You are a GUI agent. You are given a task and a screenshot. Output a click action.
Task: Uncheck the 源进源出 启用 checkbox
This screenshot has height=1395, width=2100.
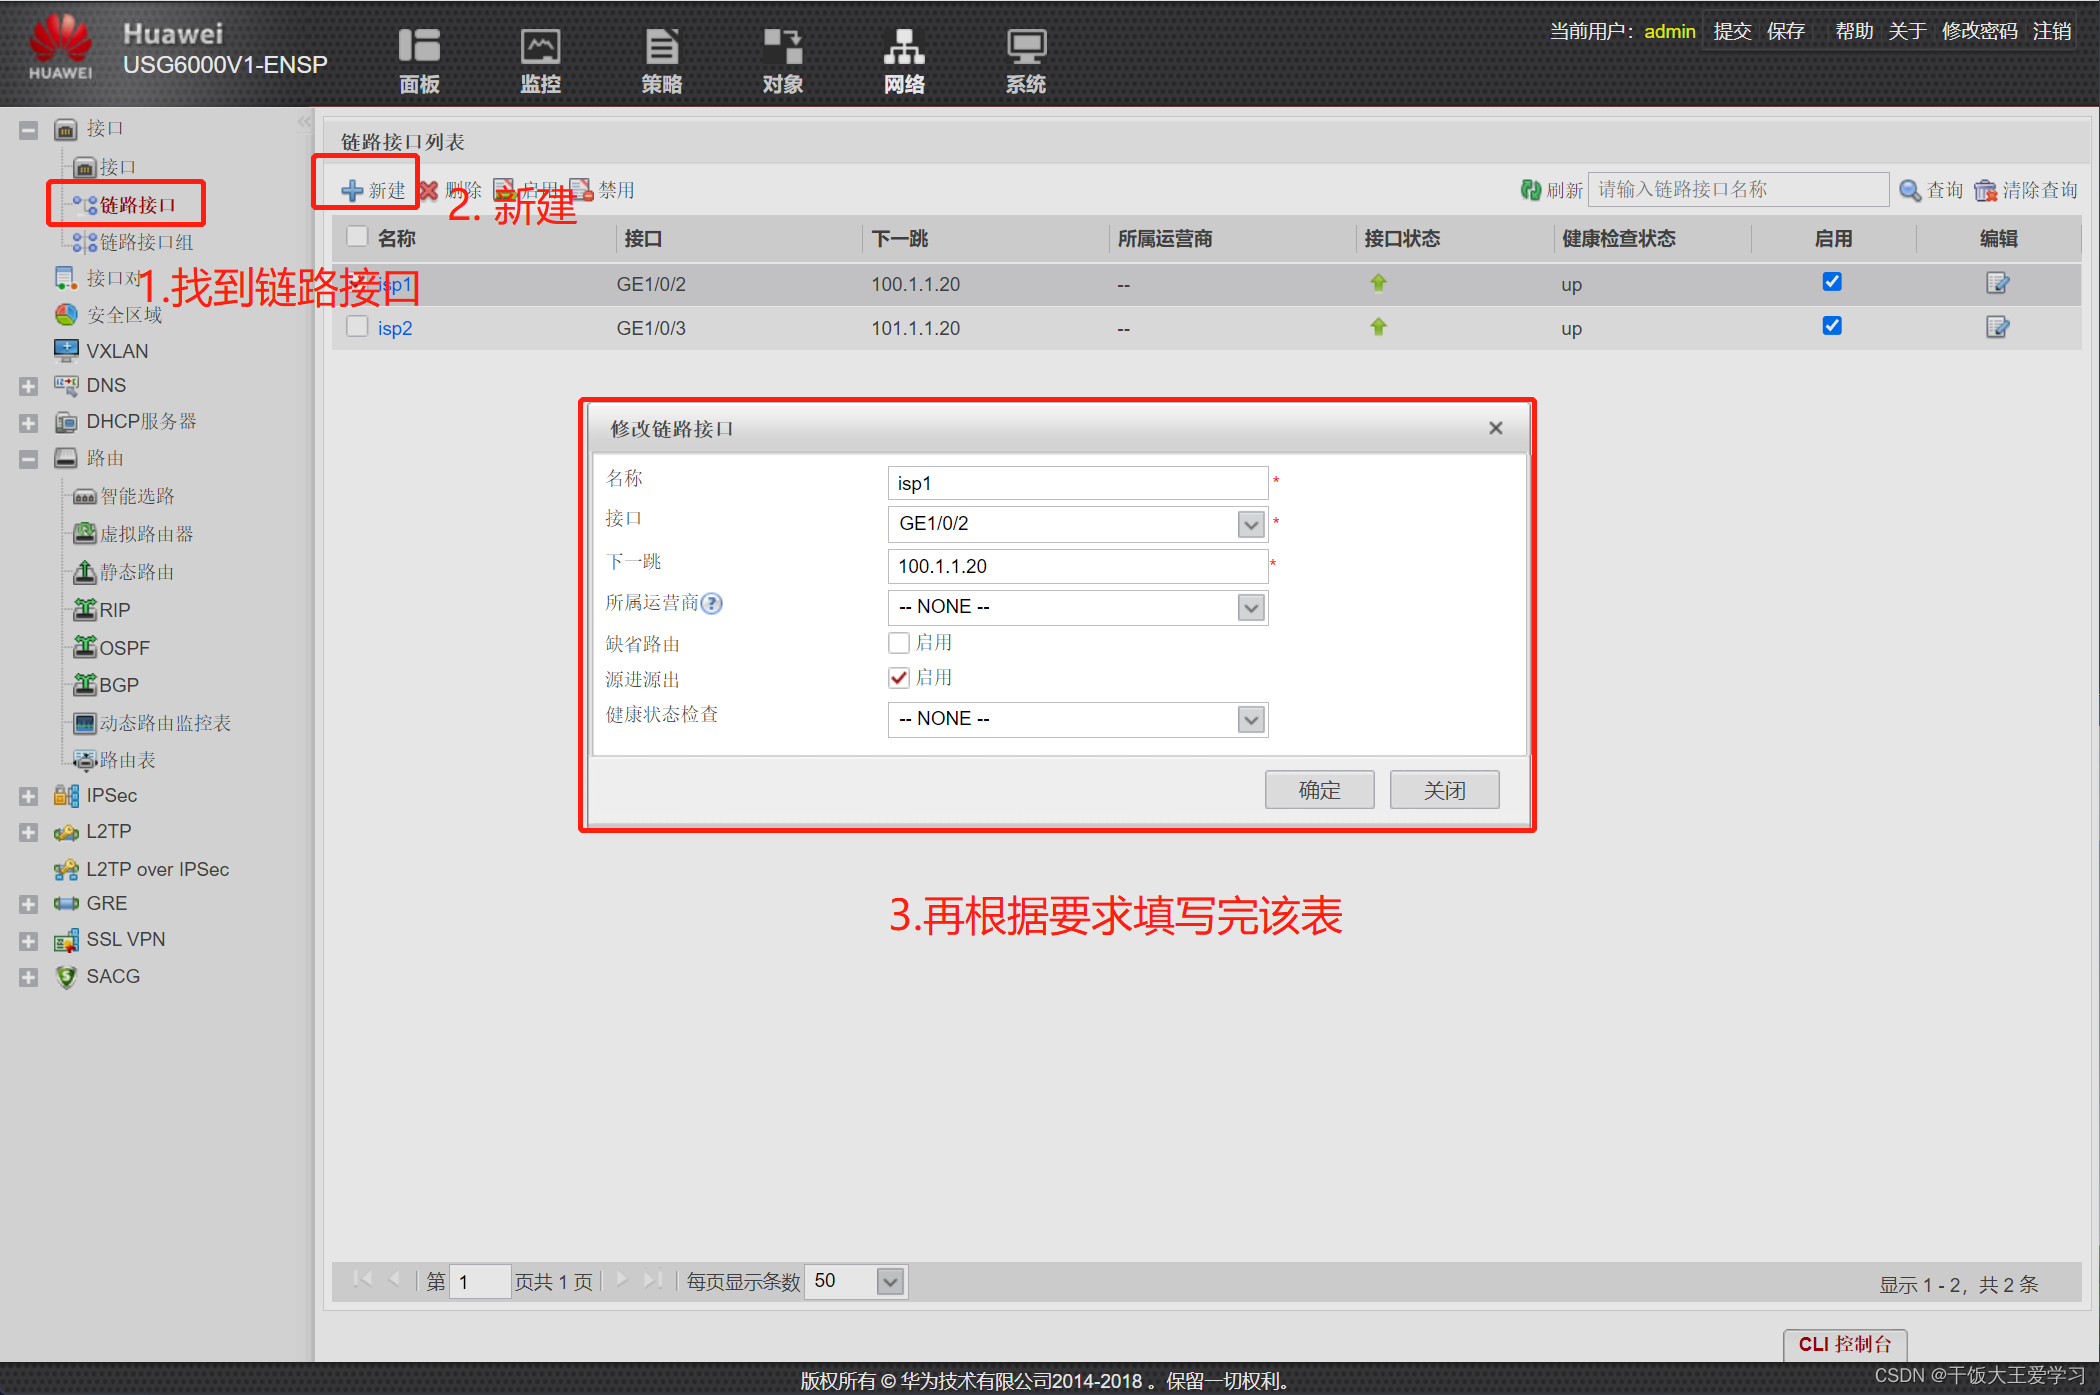[899, 678]
